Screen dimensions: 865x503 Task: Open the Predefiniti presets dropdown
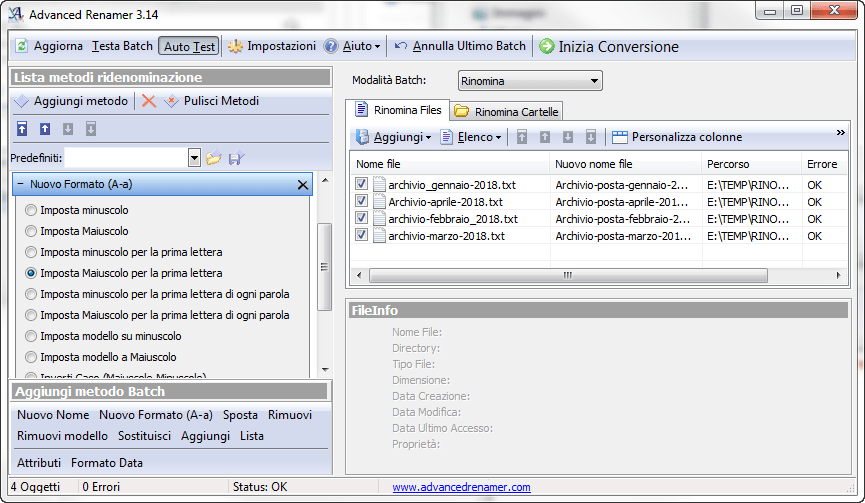pyautogui.click(x=194, y=158)
